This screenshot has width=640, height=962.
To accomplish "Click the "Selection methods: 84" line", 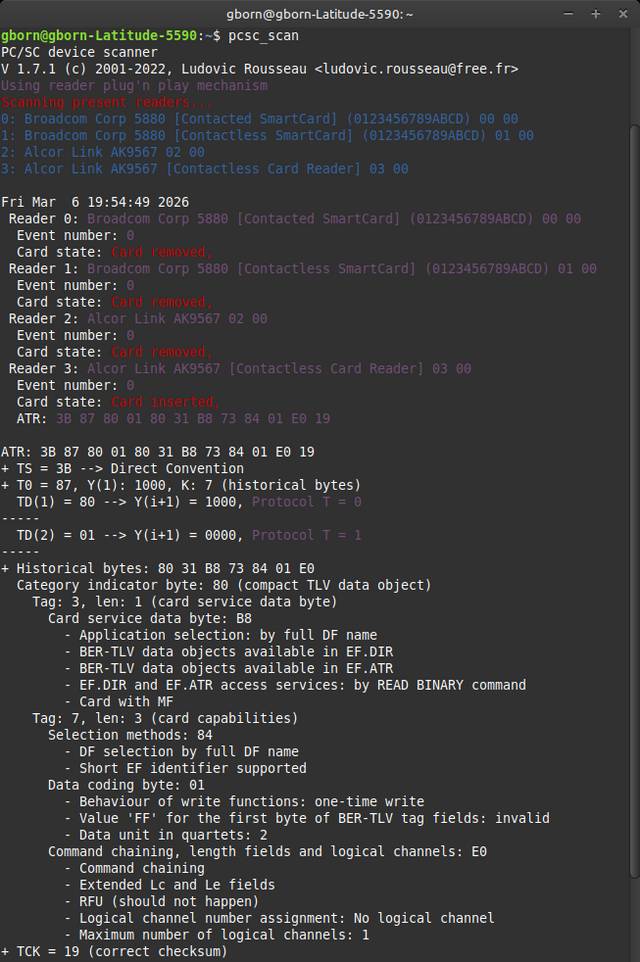I will (x=130, y=734).
